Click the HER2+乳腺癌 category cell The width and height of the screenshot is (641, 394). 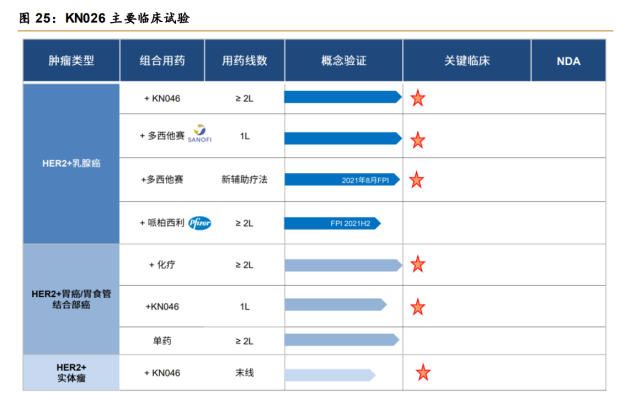pyautogui.click(x=71, y=163)
